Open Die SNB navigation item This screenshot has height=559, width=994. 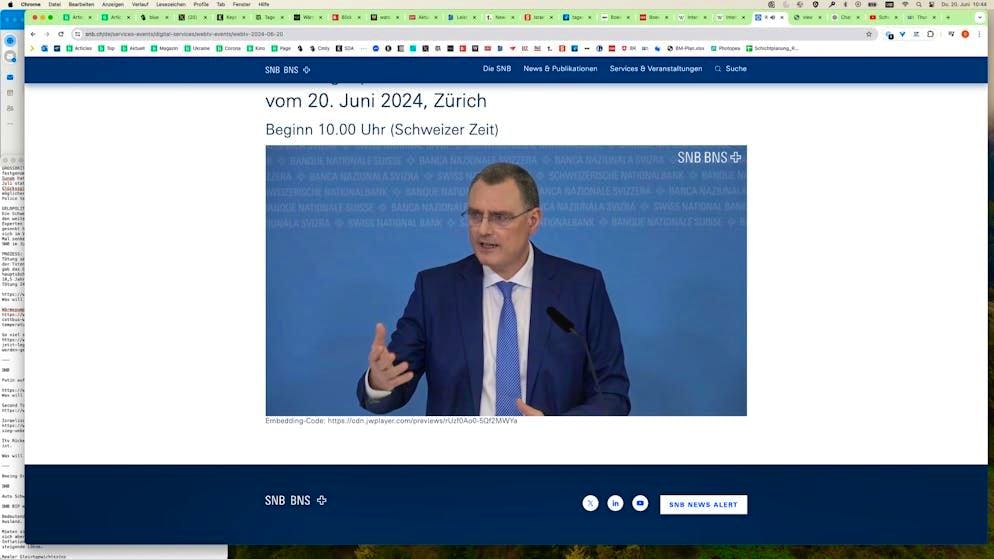pos(497,69)
